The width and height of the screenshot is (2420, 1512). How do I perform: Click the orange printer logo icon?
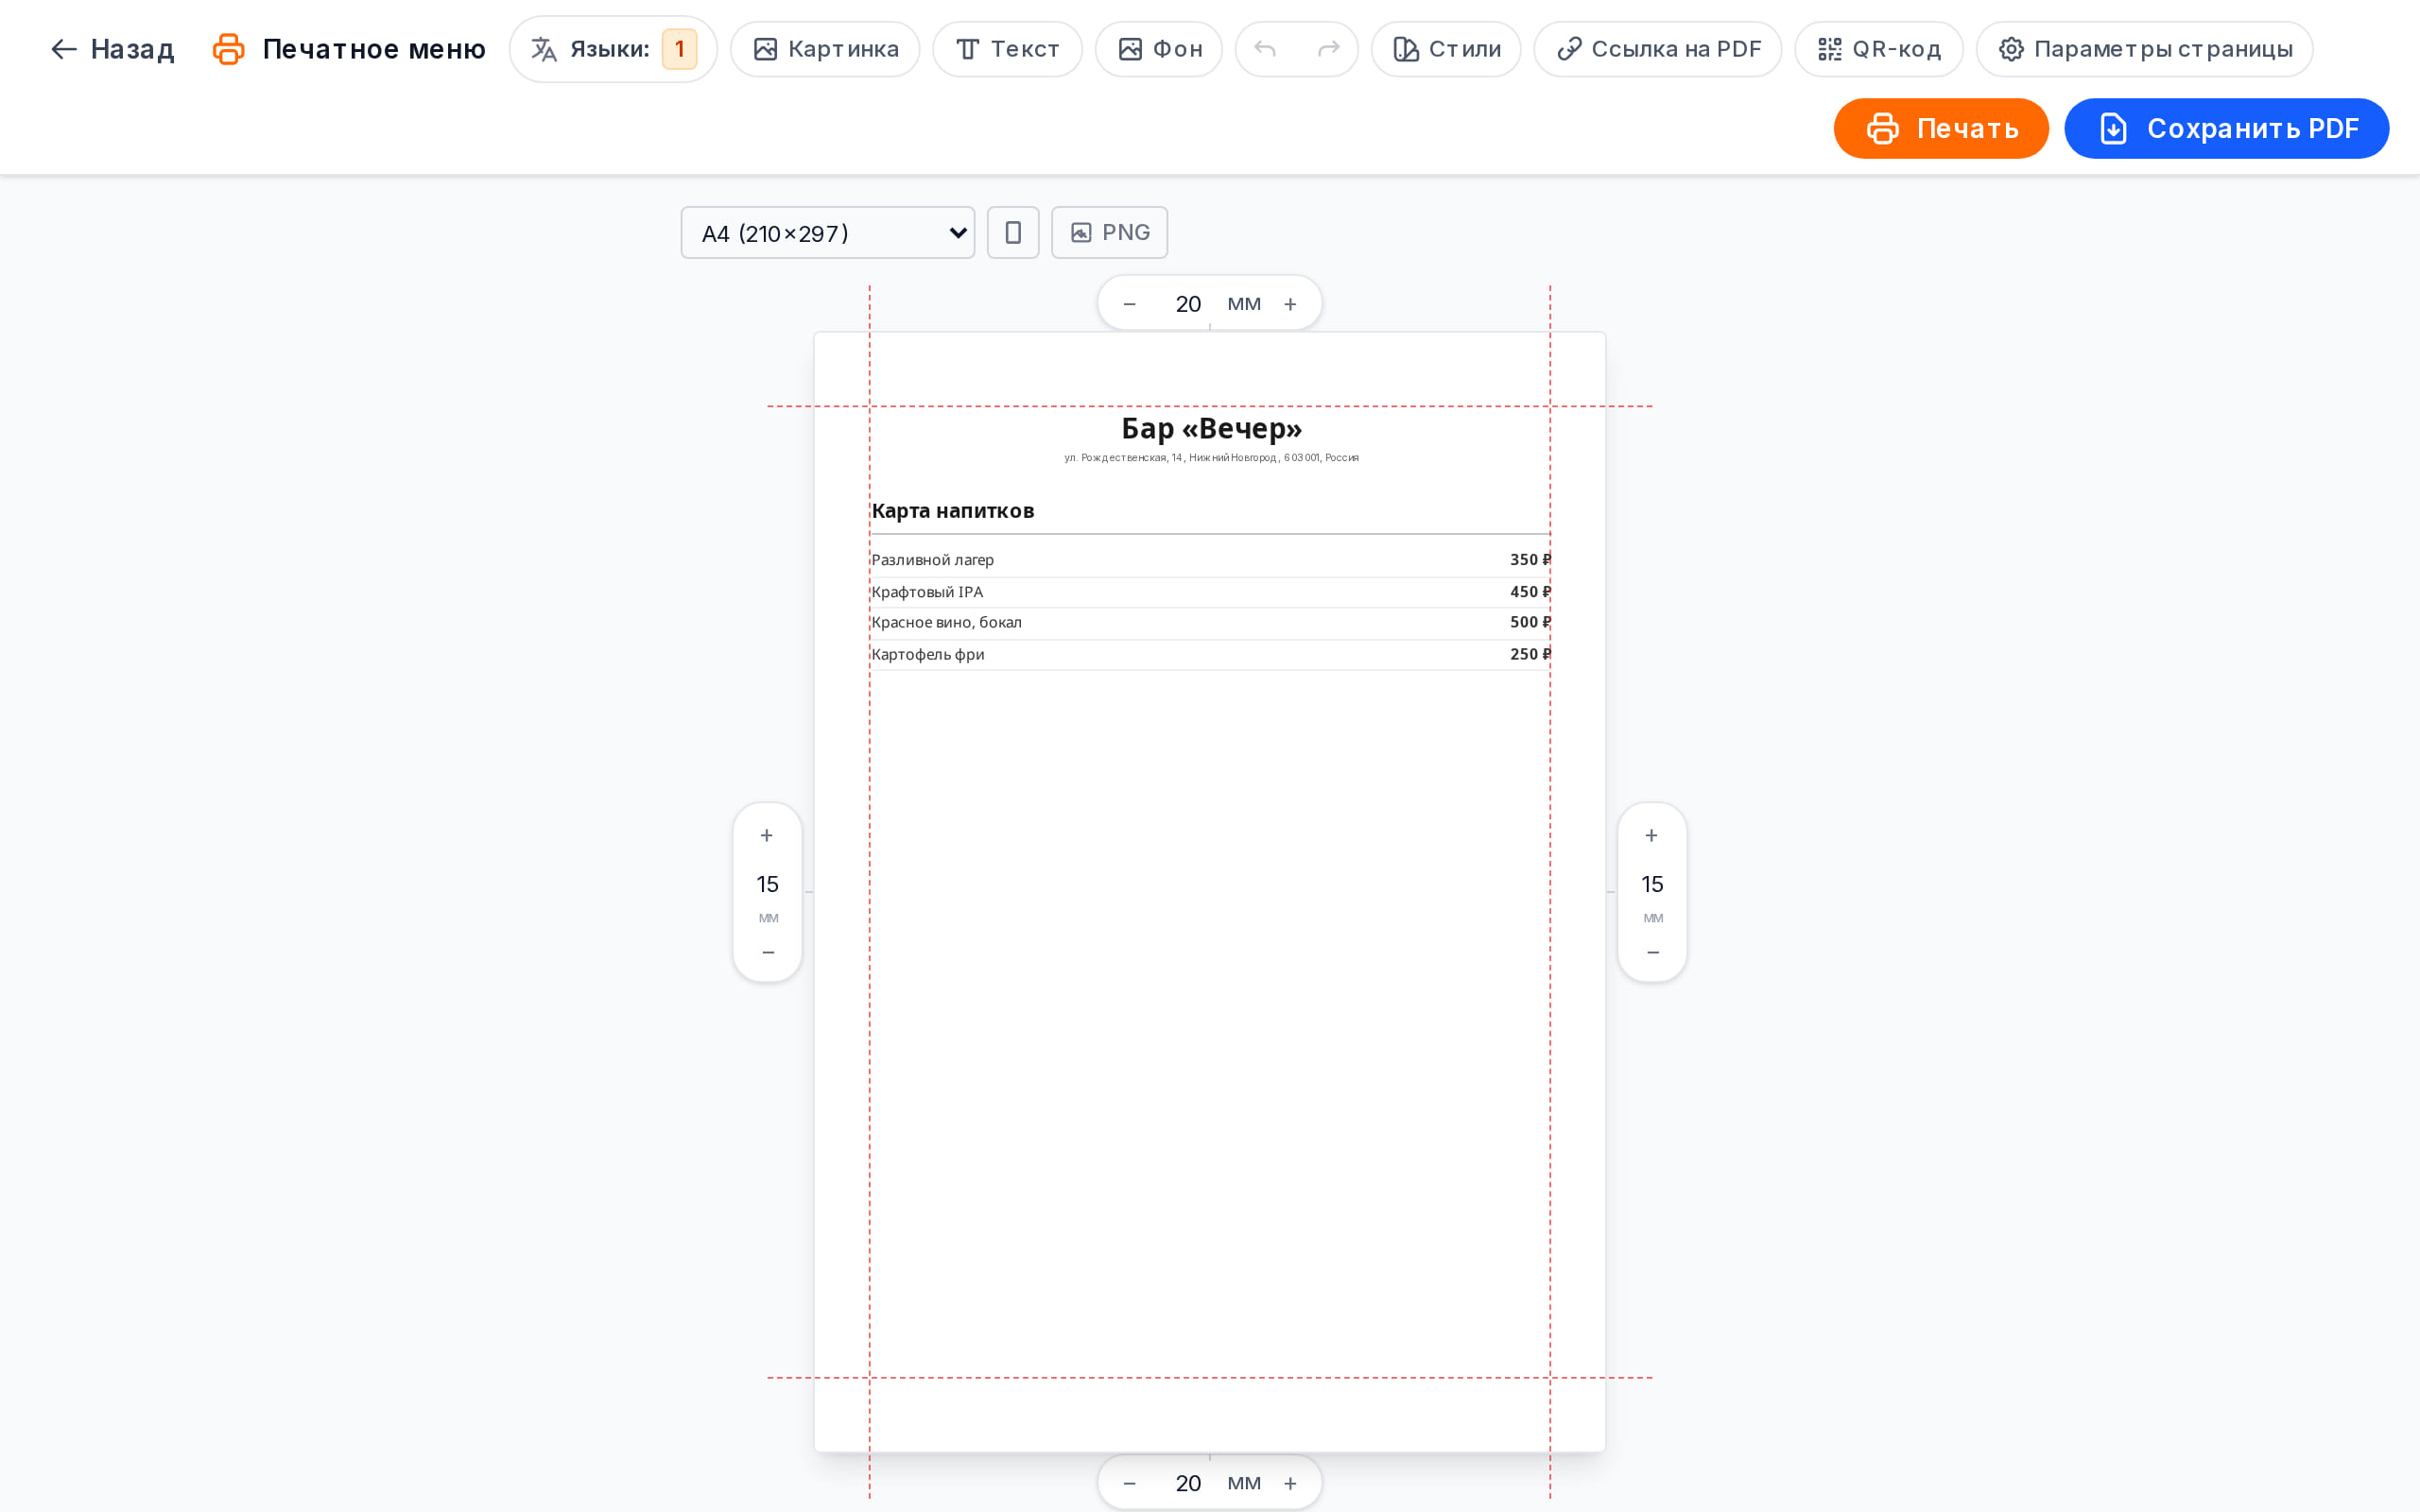click(229, 49)
